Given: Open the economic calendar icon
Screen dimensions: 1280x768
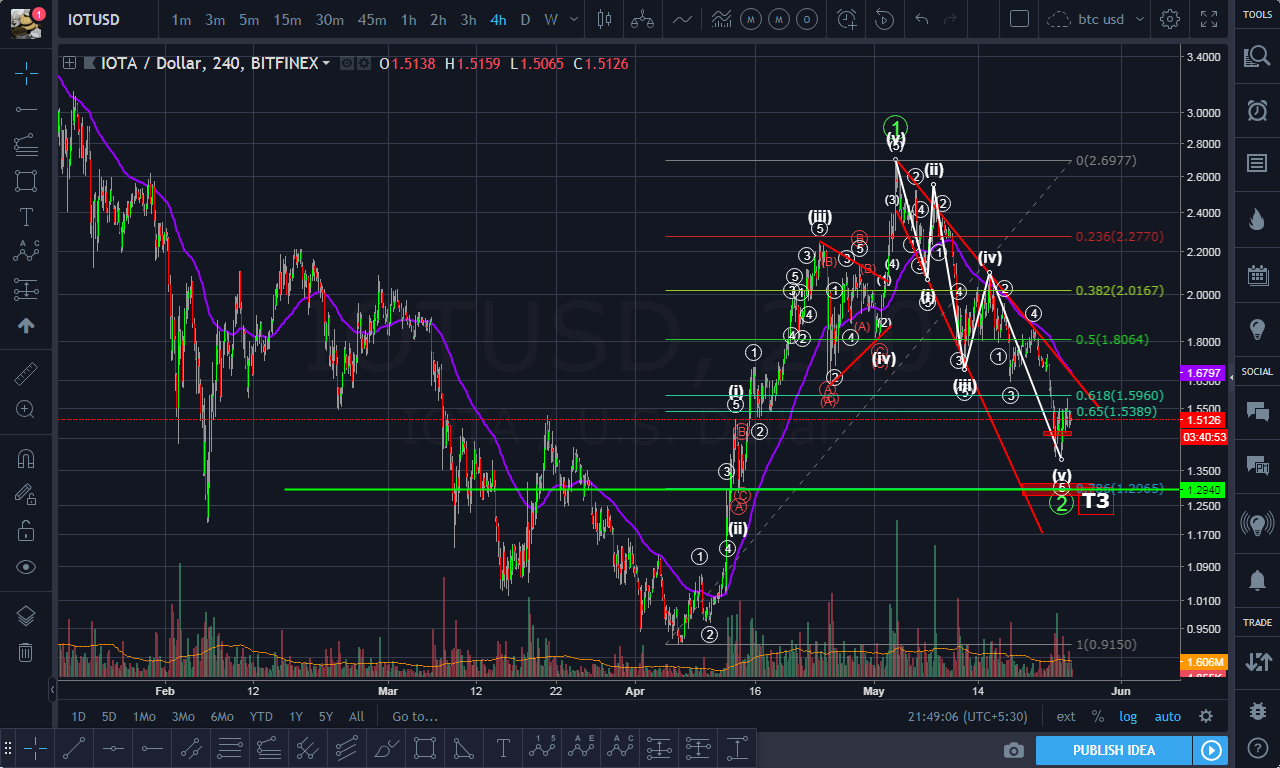Looking at the screenshot, I should coord(1257,275).
